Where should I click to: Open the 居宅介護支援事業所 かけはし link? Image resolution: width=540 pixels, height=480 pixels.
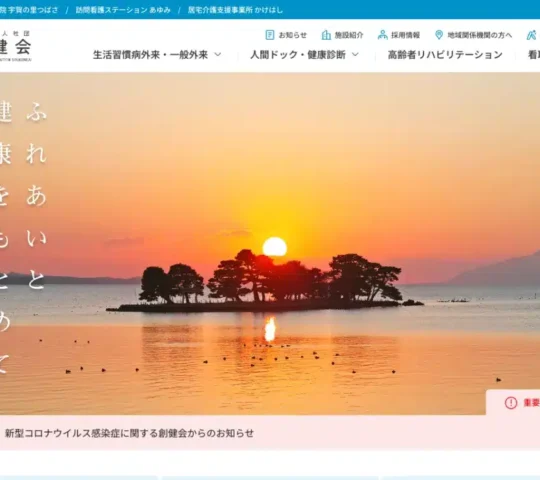click(x=235, y=10)
